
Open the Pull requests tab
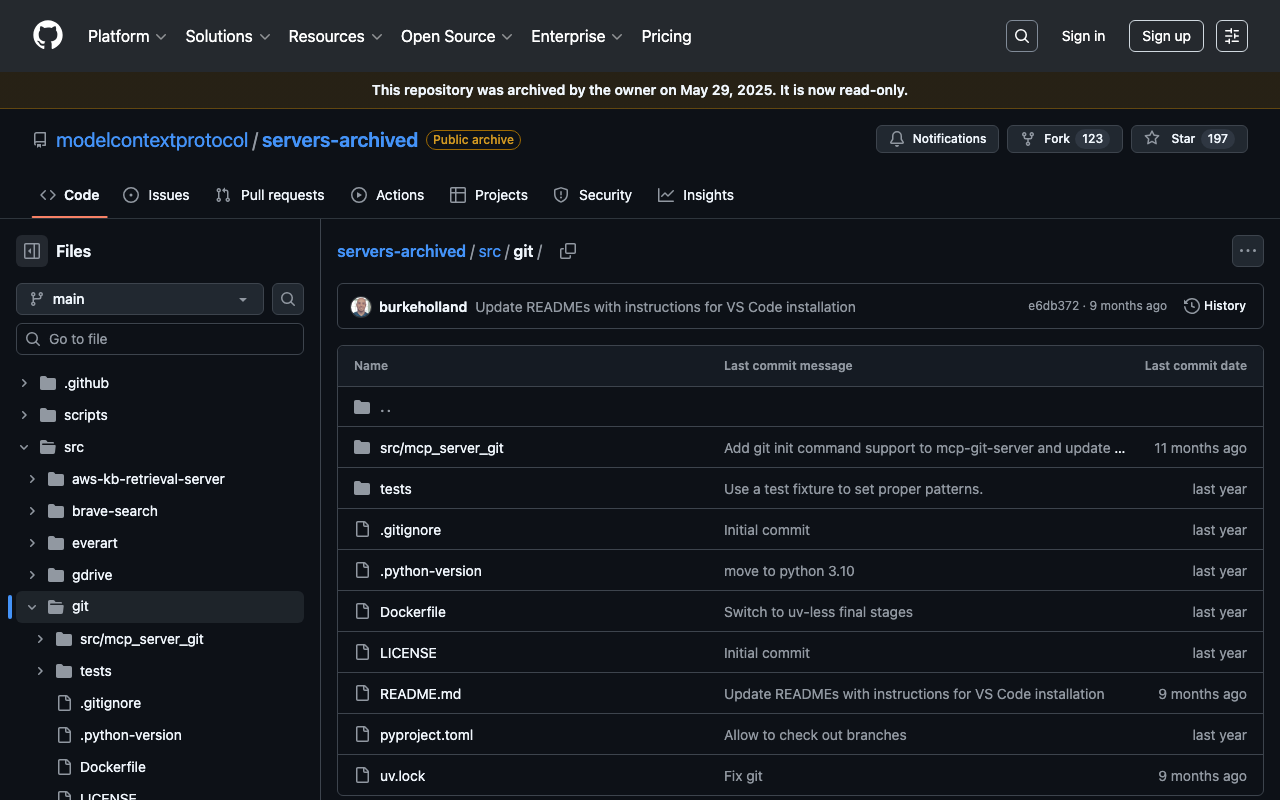(x=270, y=195)
